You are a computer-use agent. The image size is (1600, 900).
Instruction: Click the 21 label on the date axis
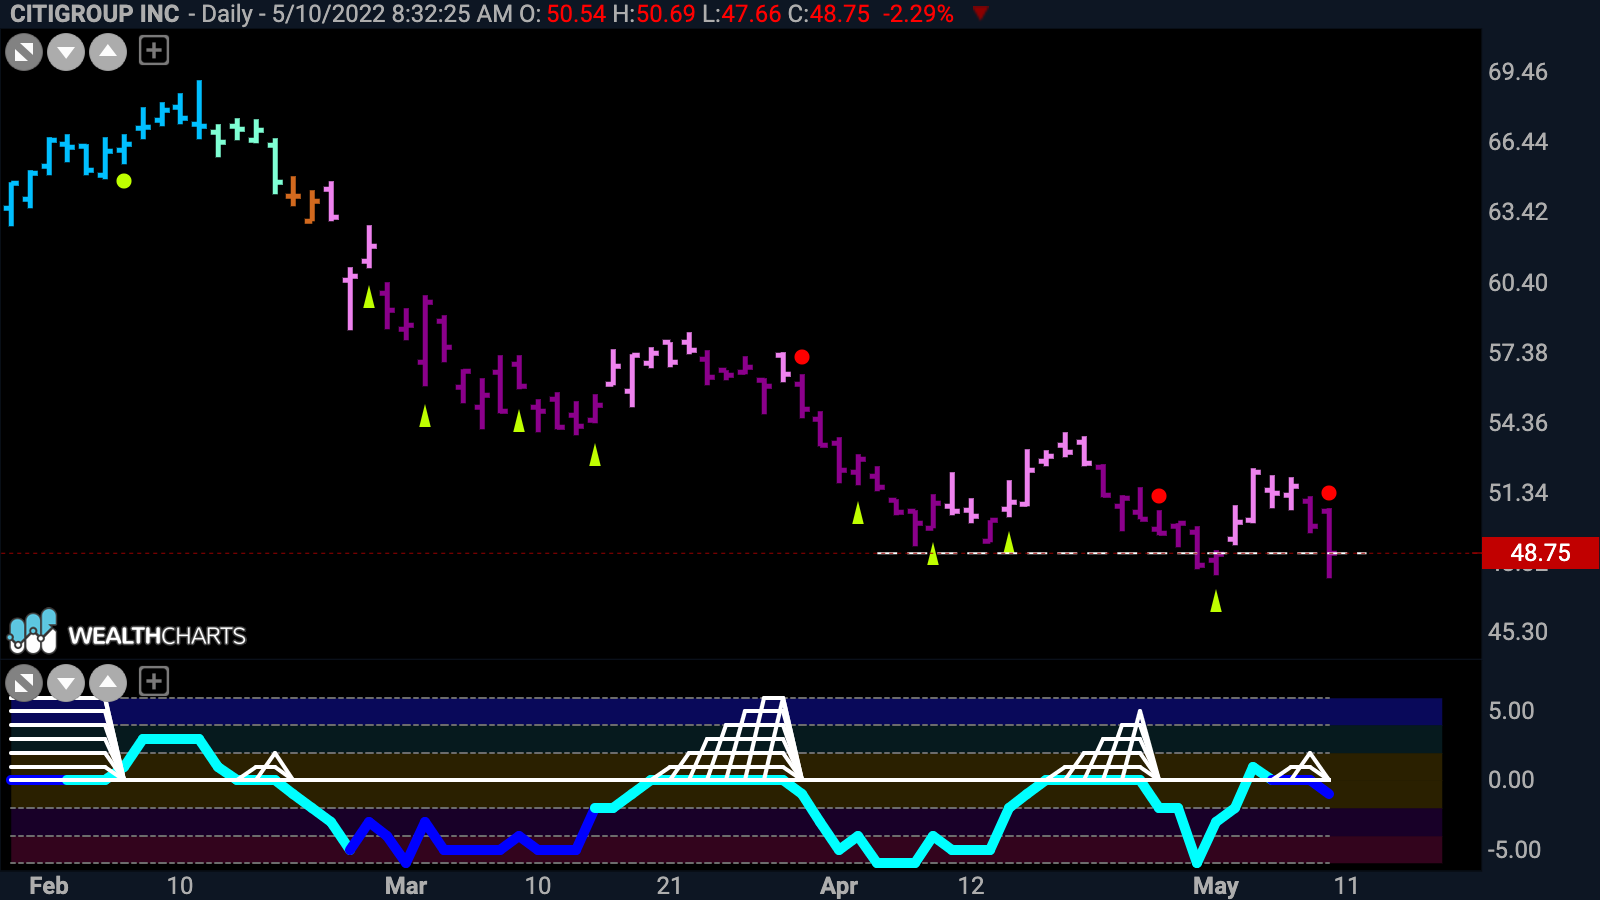point(669,886)
